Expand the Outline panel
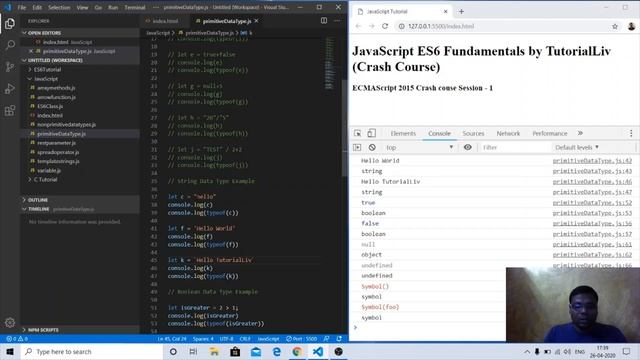Screen dimensions: 640x360 [x=80, y=200]
